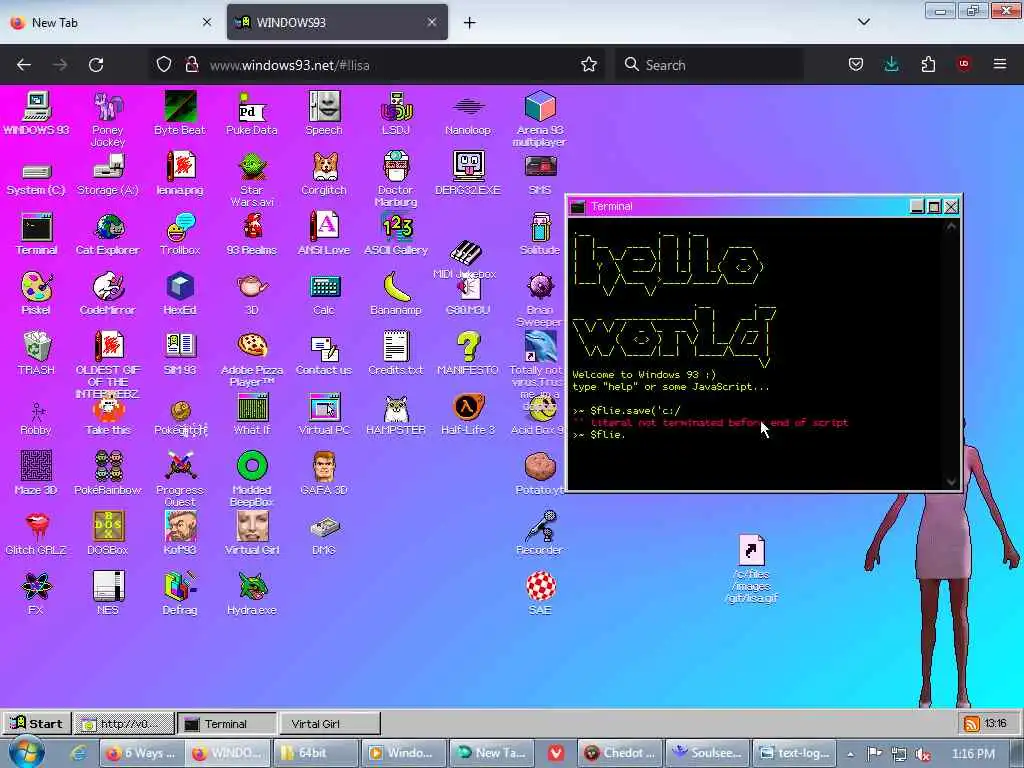List all tabs dropdown arrow
Image resolution: width=1024 pixels, height=768 pixels.
click(864, 22)
